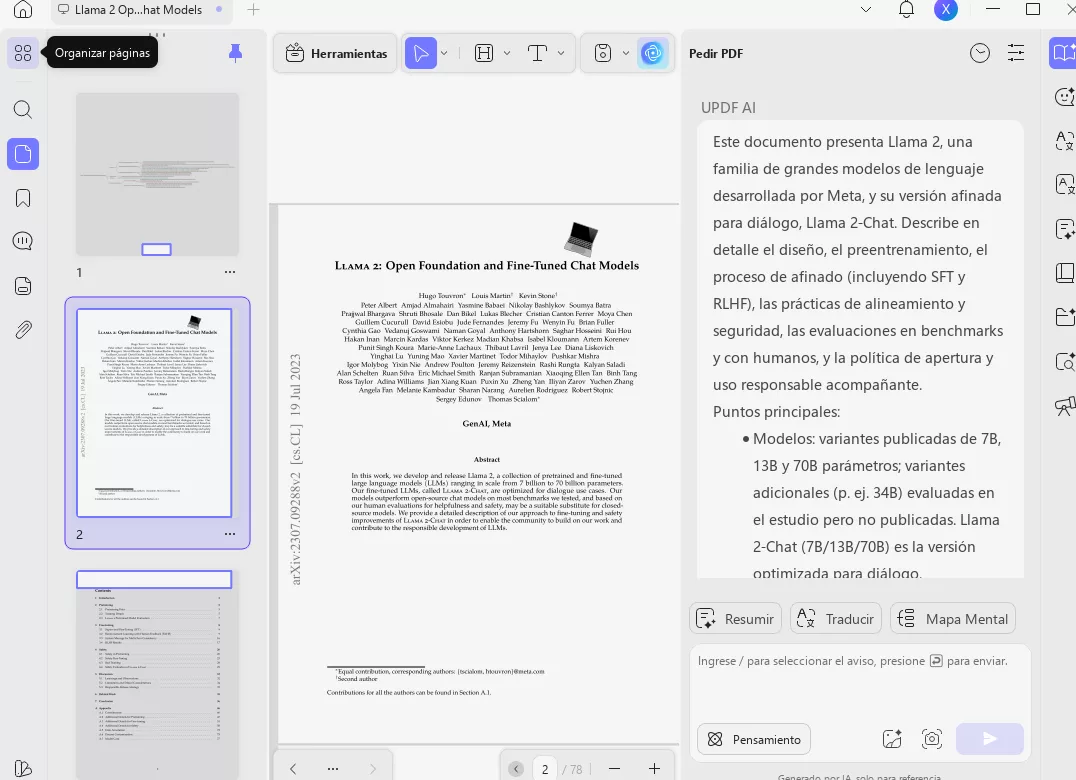Open chat history clock icon
1076x780 pixels.
[x=979, y=53]
